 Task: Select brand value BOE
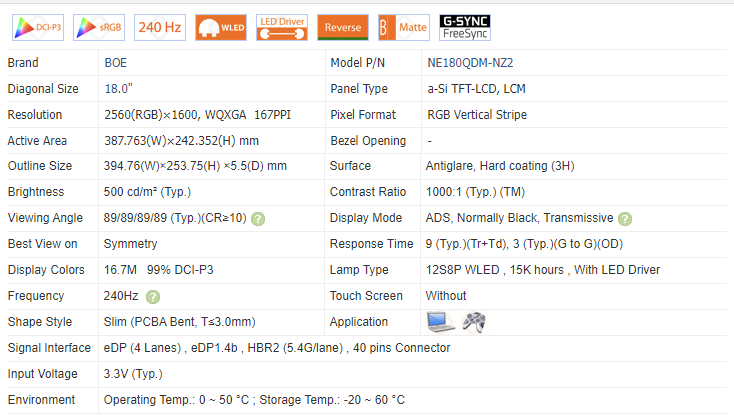pyautogui.click(x=116, y=63)
